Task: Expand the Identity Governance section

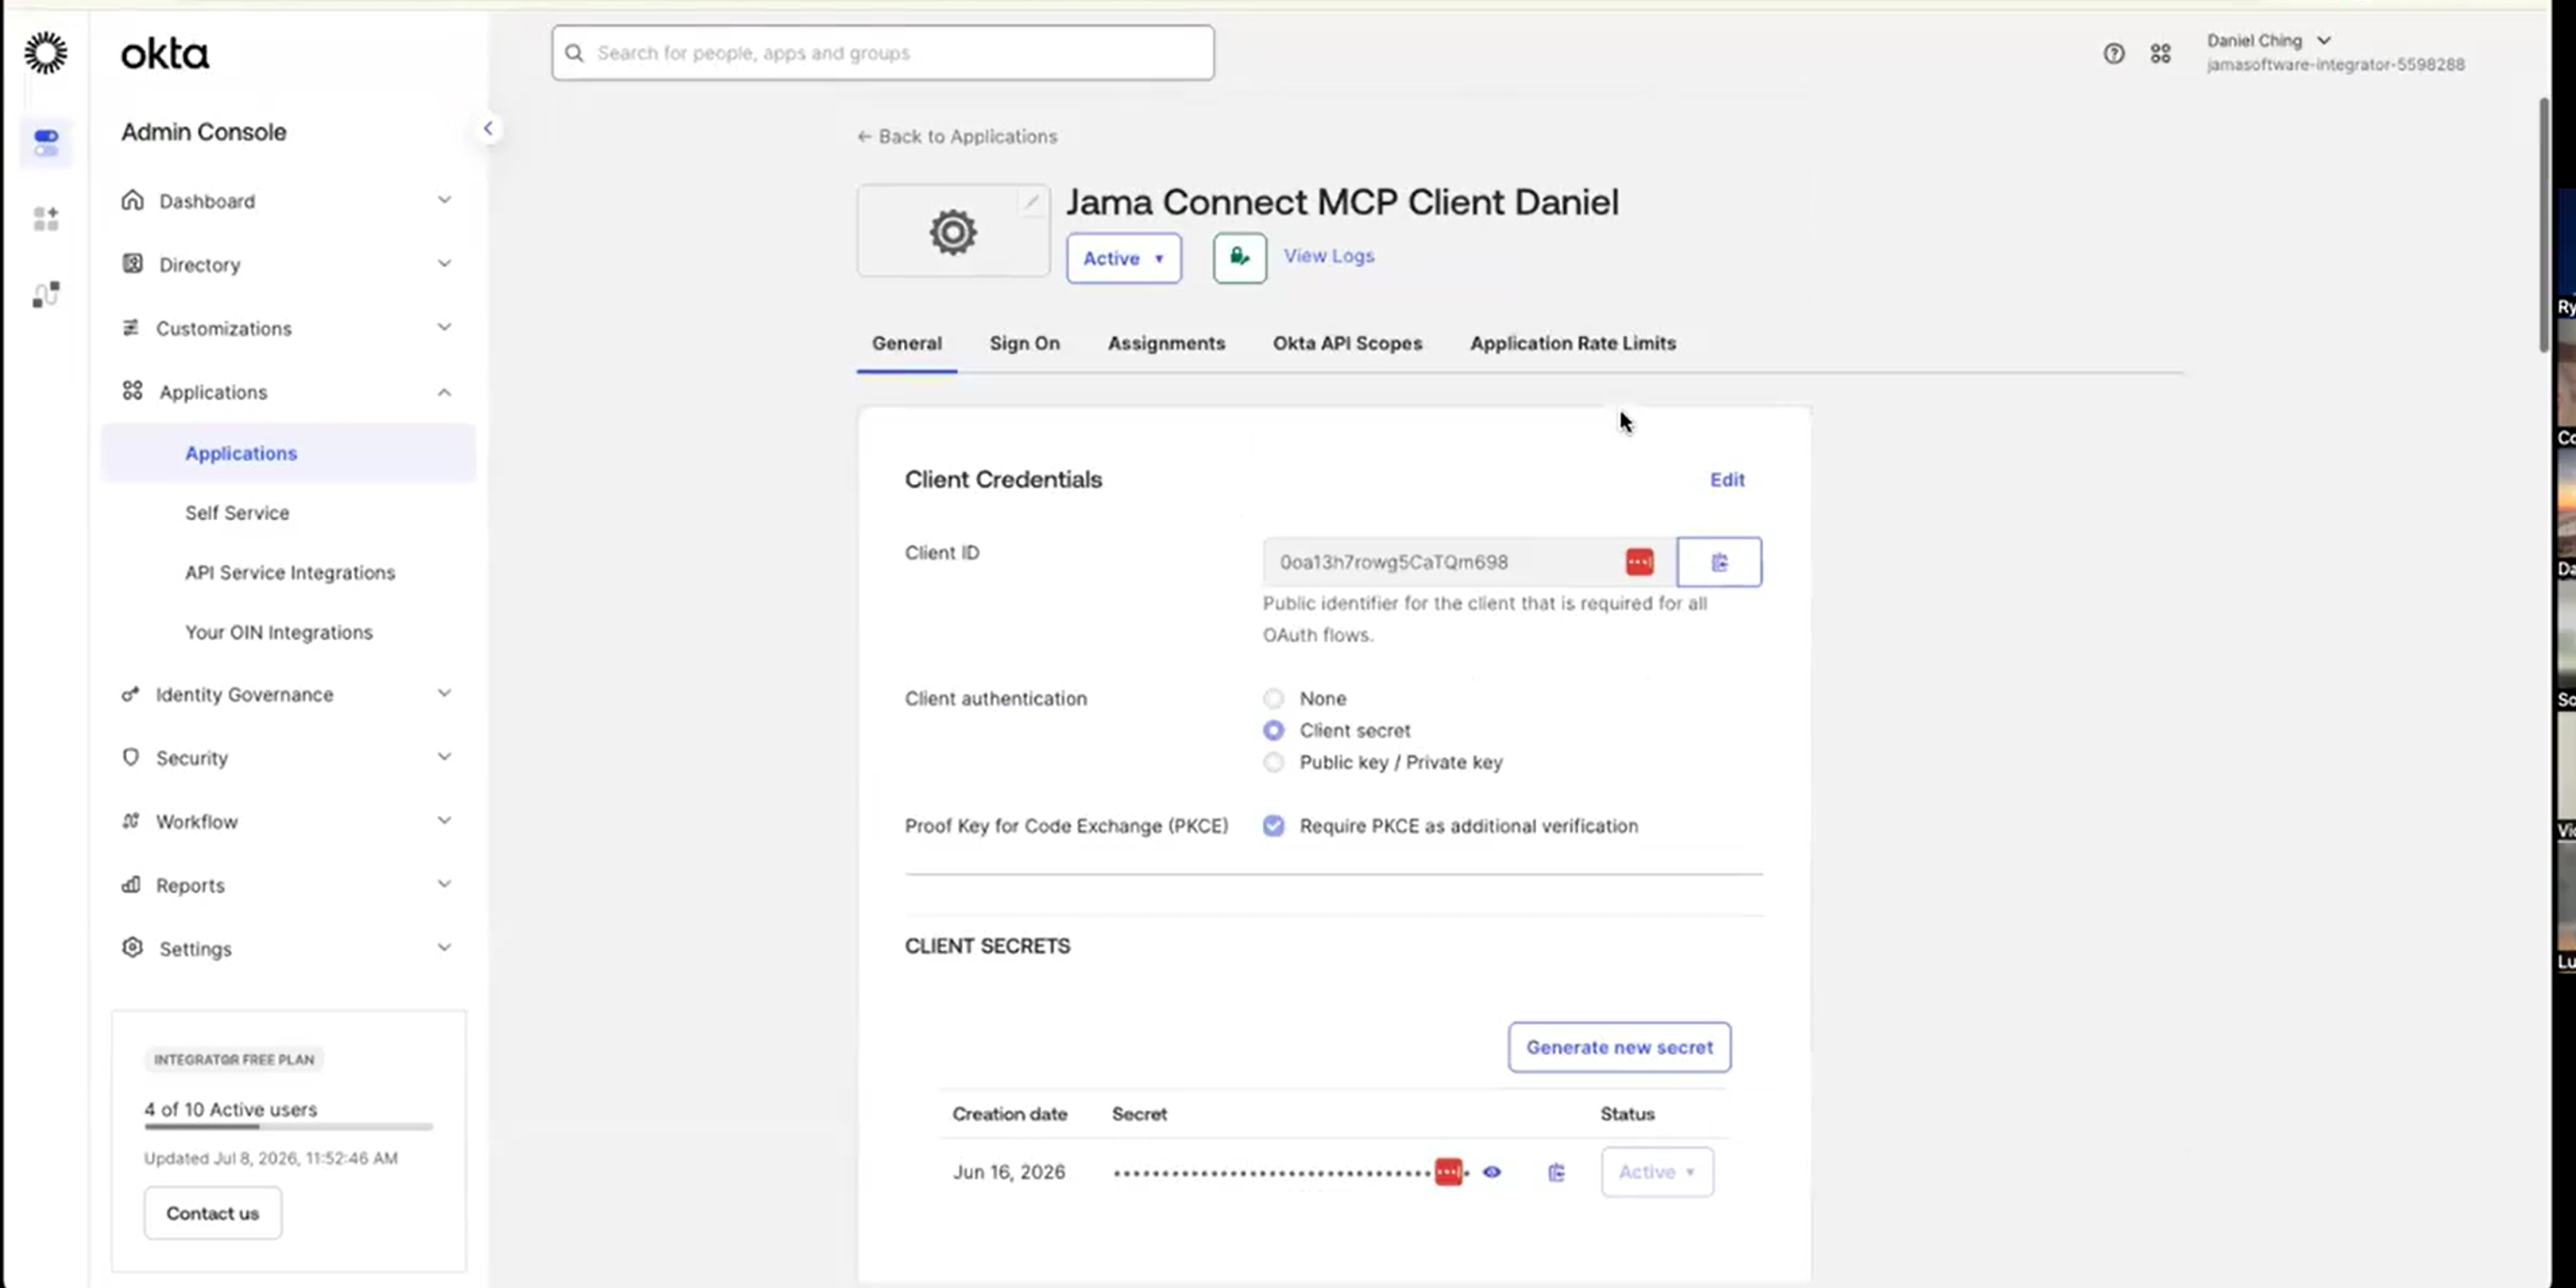Action: [444, 694]
